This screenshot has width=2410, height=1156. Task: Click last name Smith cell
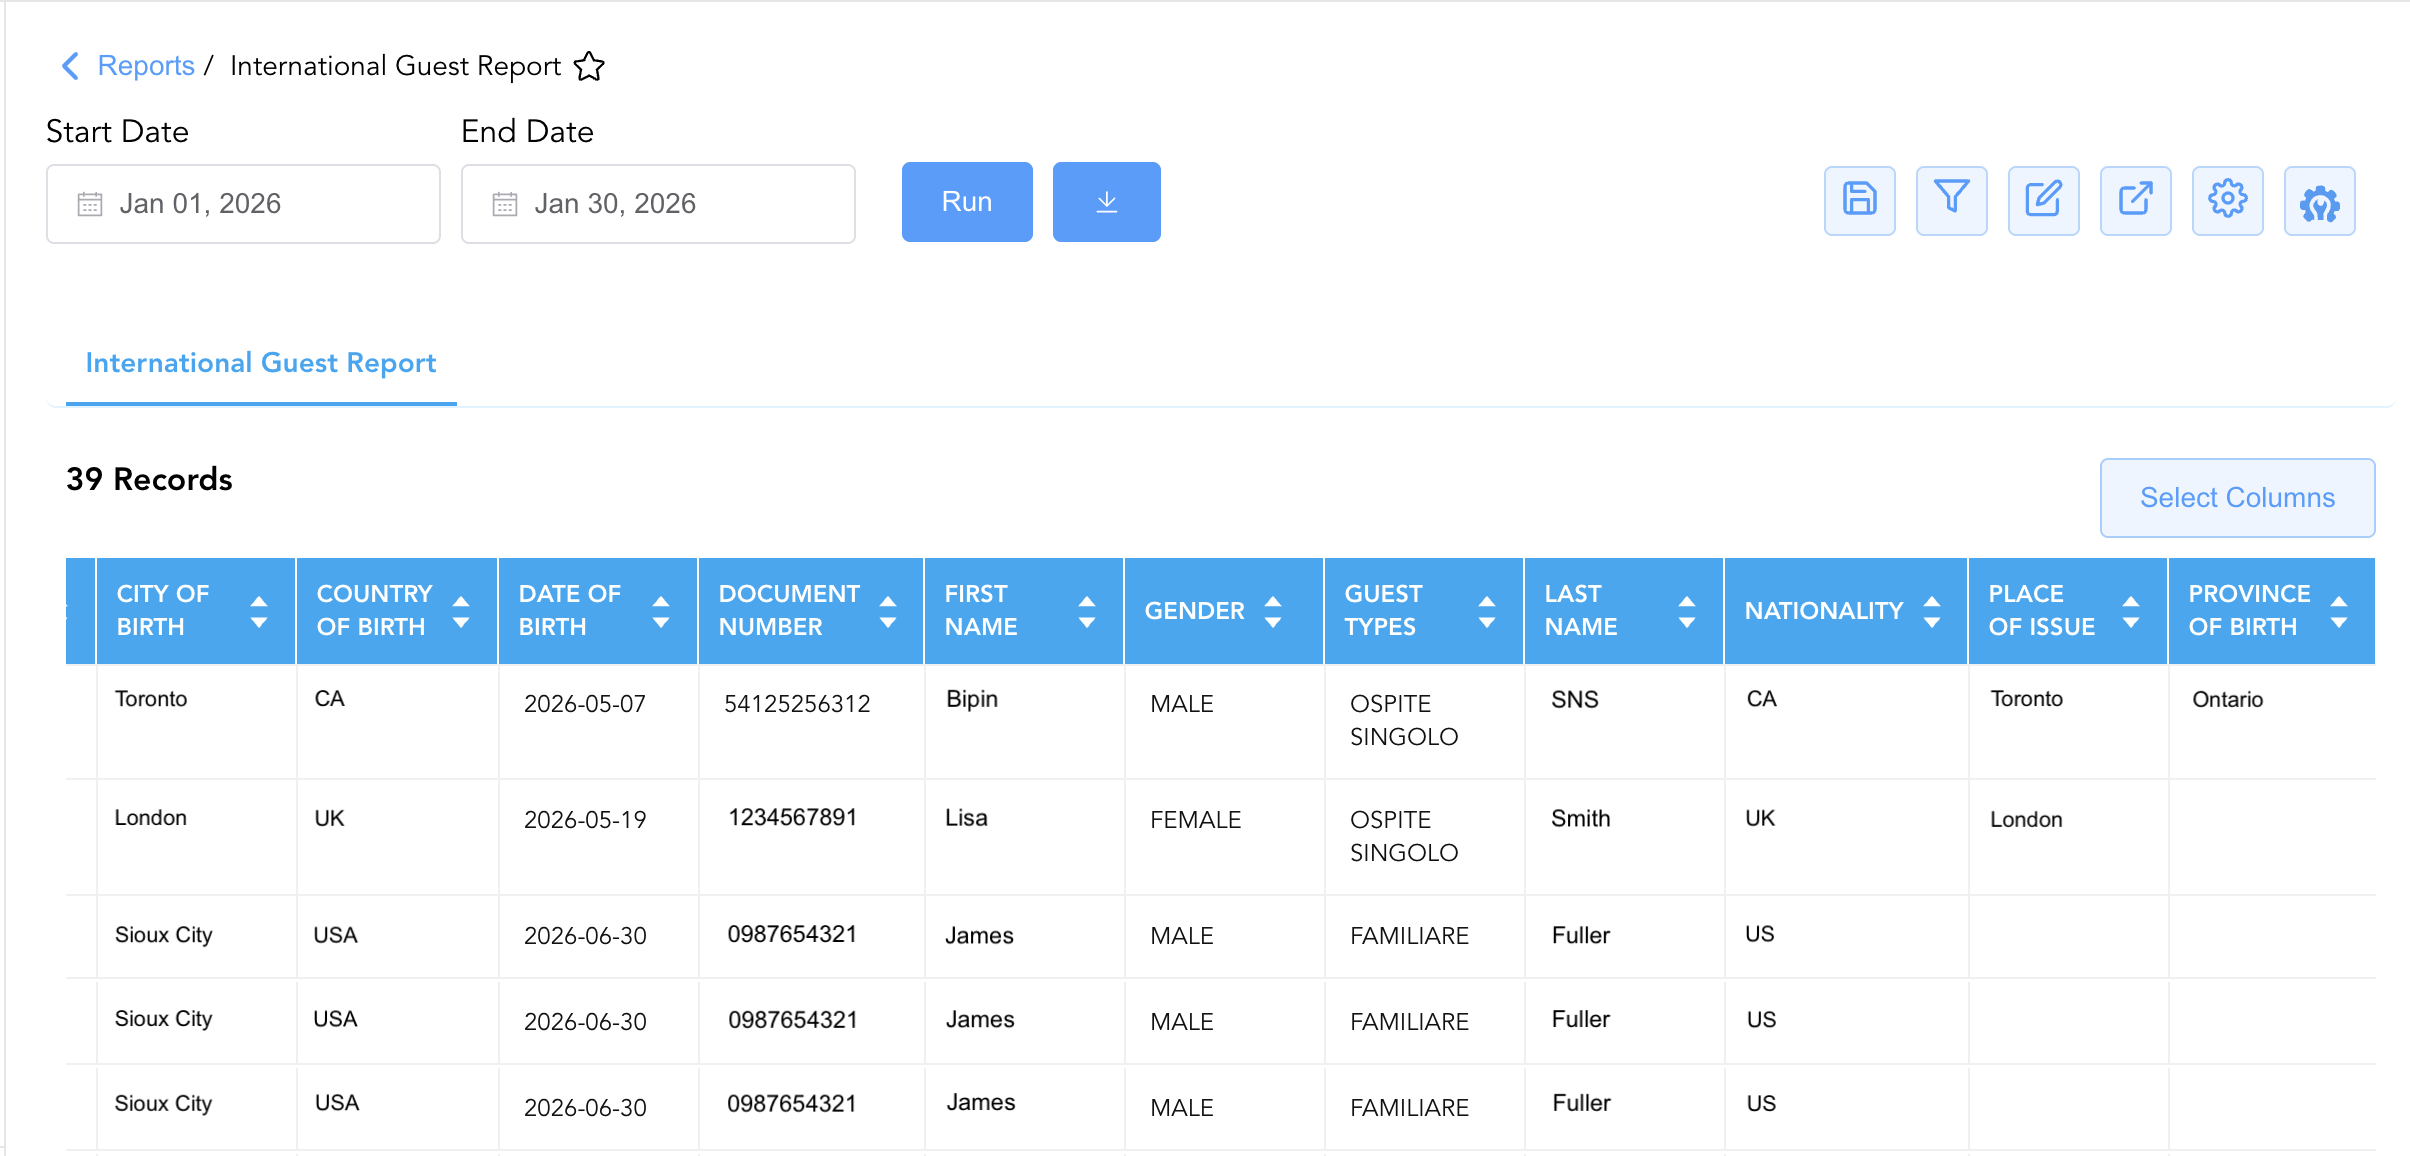click(1580, 819)
